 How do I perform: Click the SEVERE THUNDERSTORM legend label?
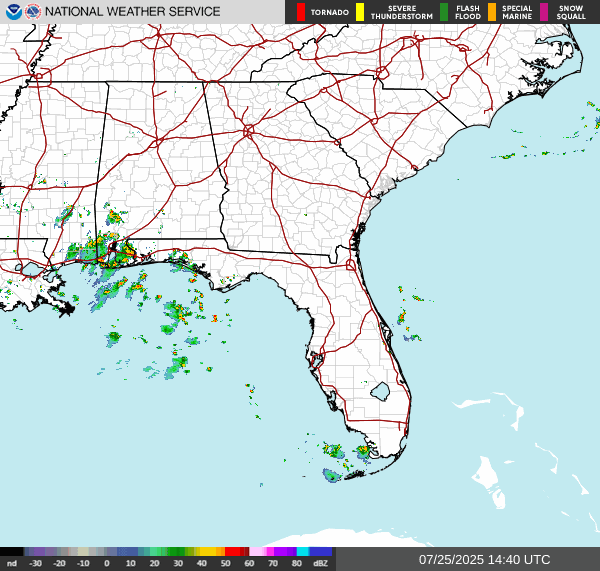402,12
